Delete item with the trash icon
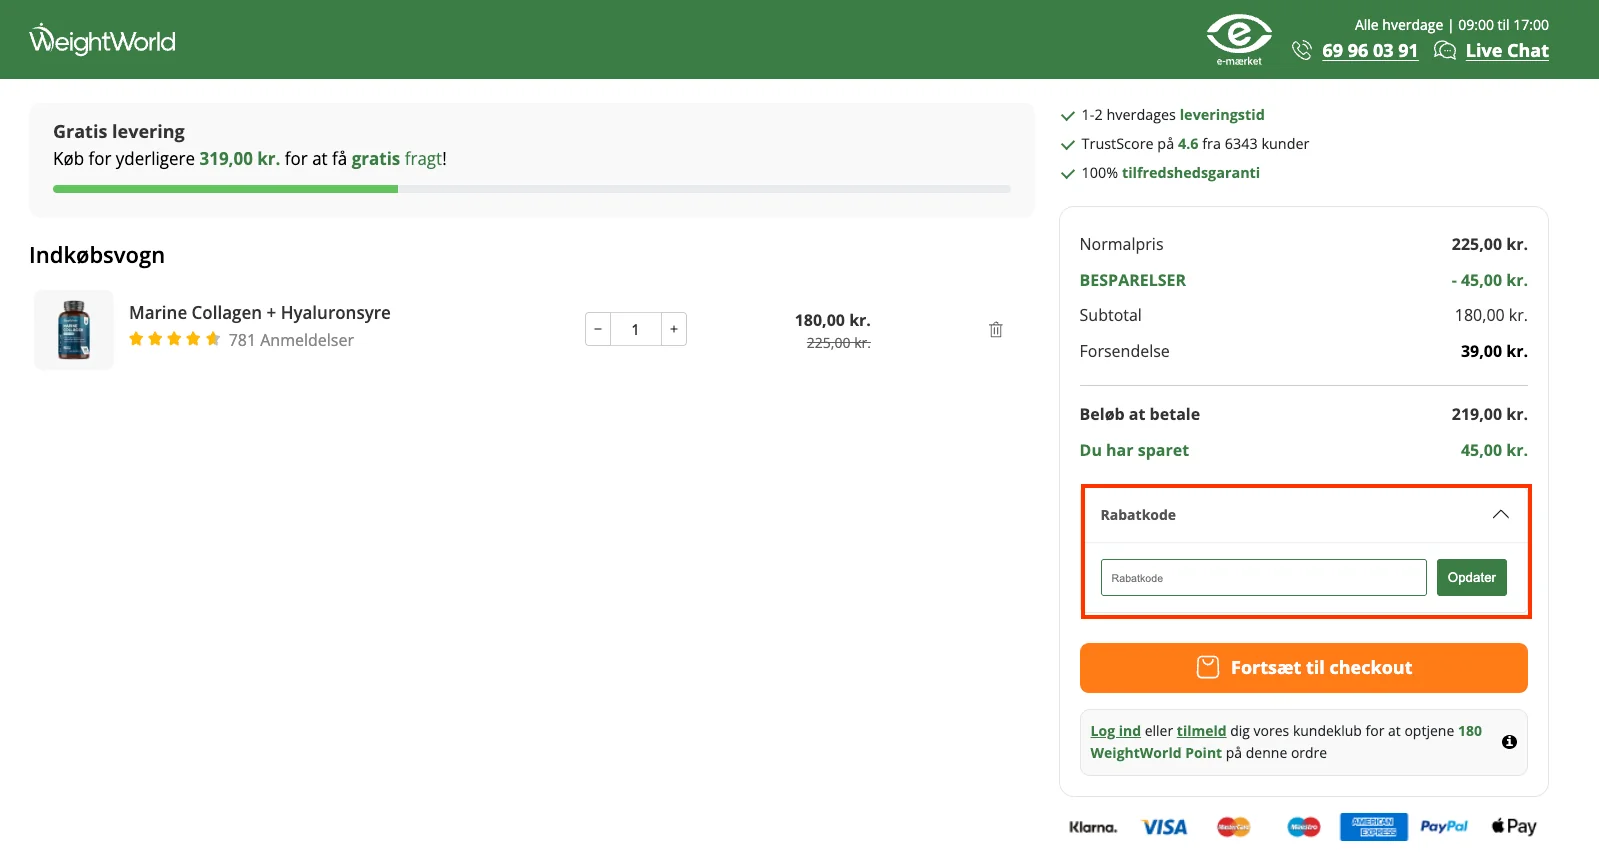Image resolution: width=1599 pixels, height=868 pixels. (x=995, y=330)
